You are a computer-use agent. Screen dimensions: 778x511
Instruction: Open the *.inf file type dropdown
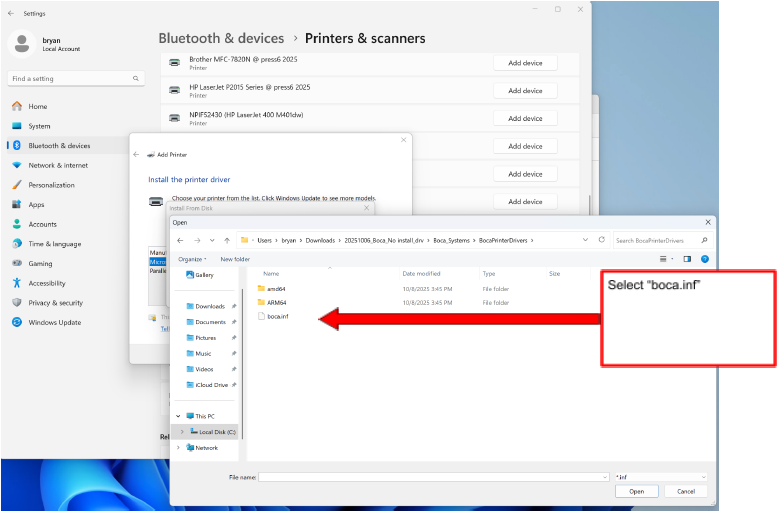(661, 477)
